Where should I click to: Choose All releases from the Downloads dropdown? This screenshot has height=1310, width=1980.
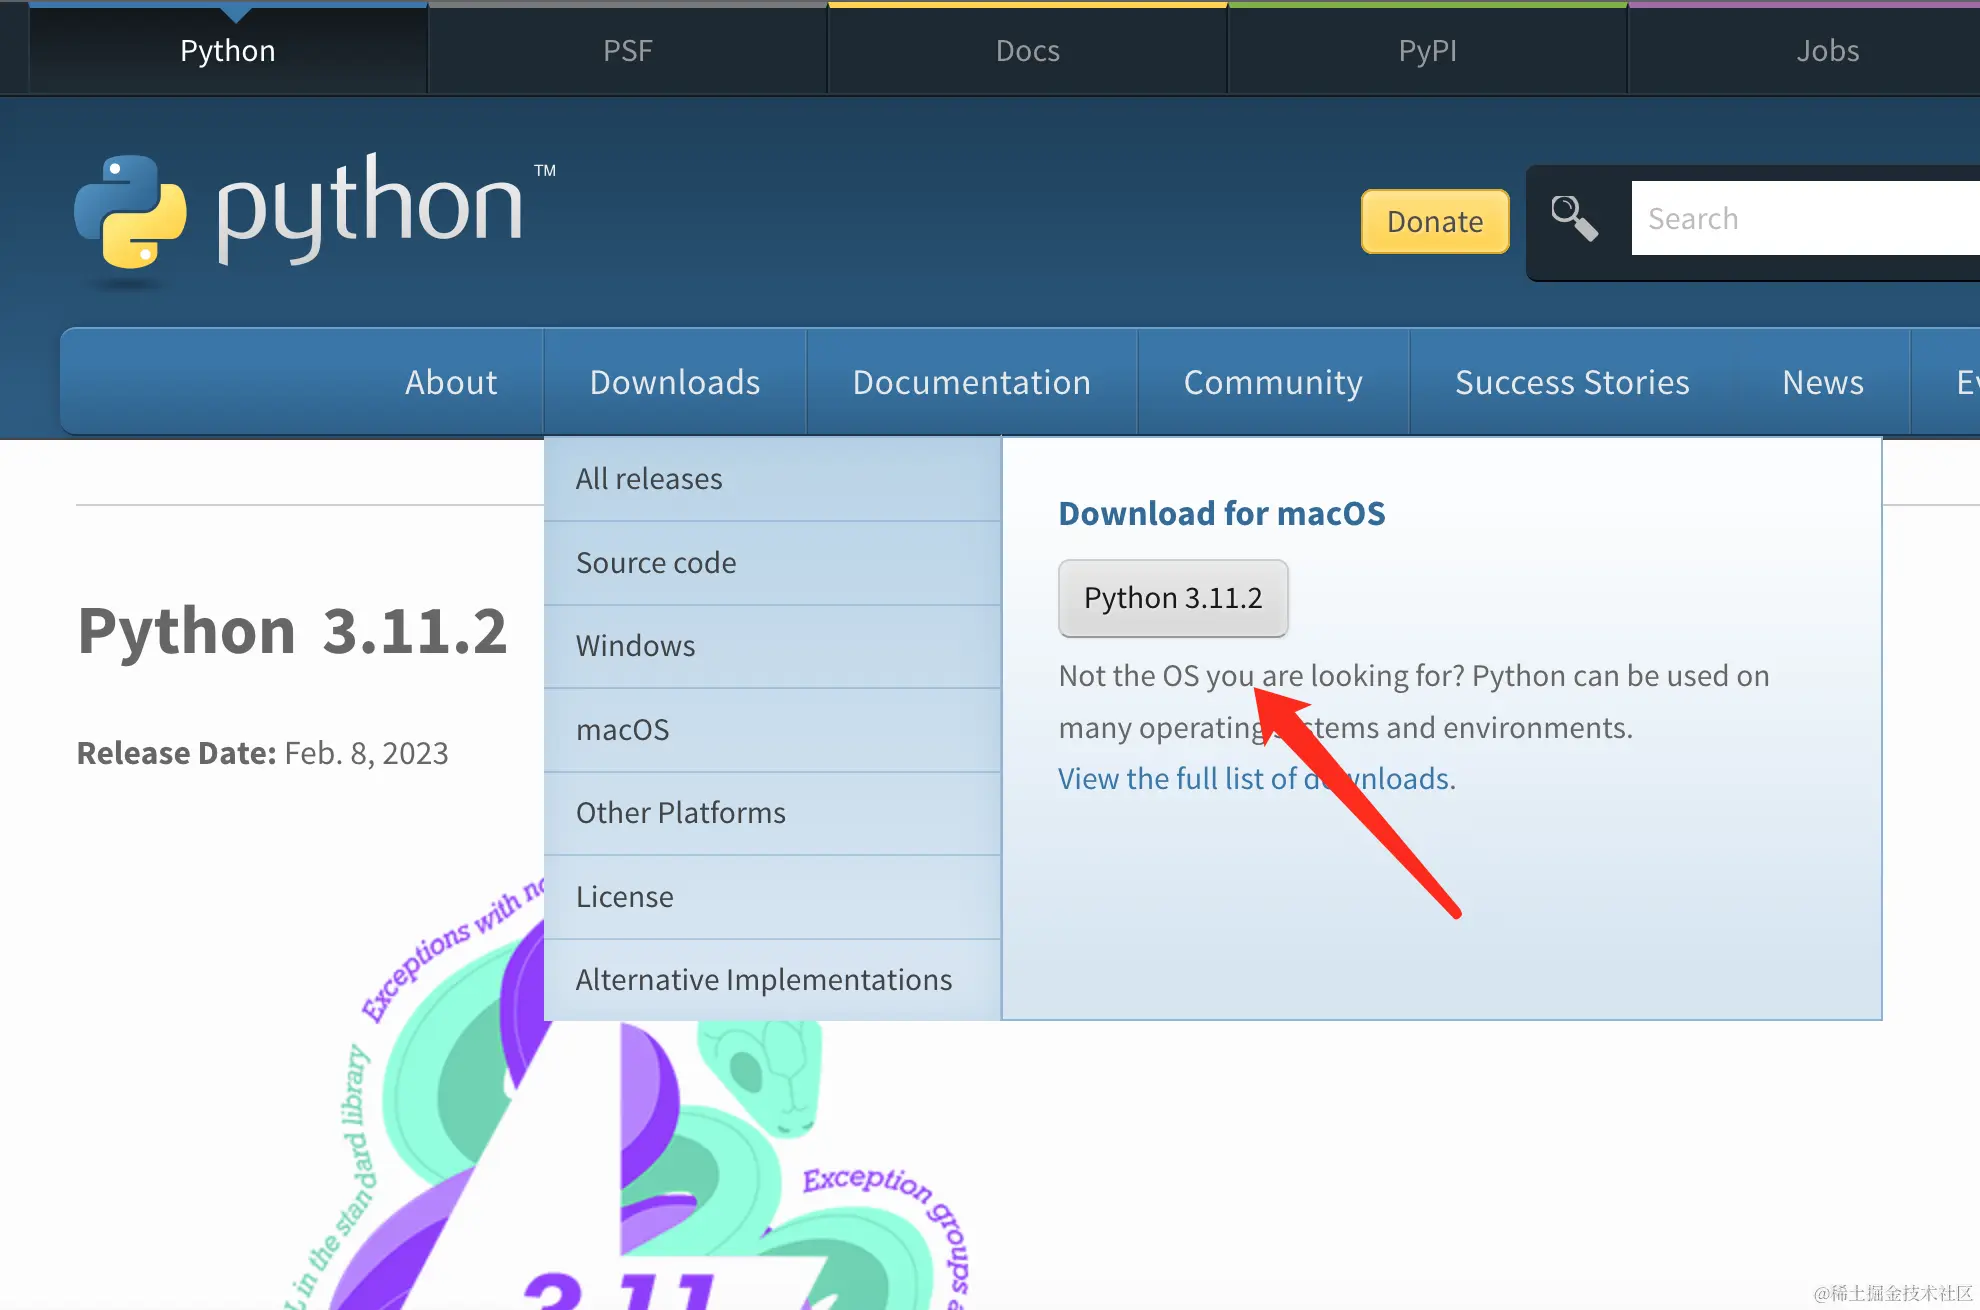[x=772, y=479]
